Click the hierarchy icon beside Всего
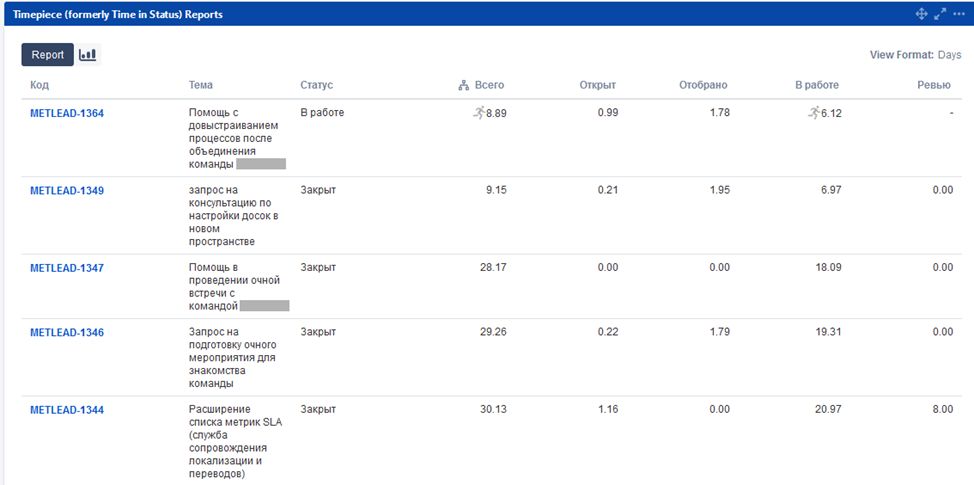 [x=464, y=86]
